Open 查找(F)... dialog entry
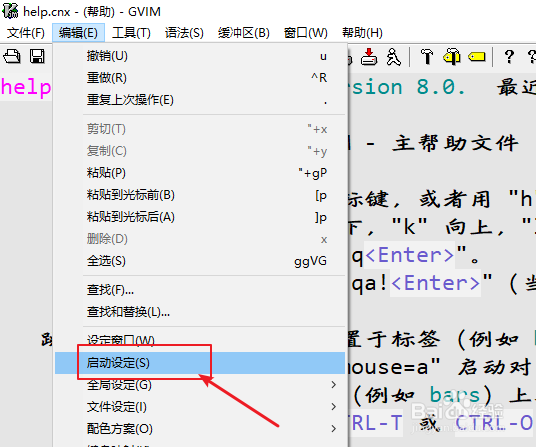Screen dimensions: 536x447 tap(200, 290)
